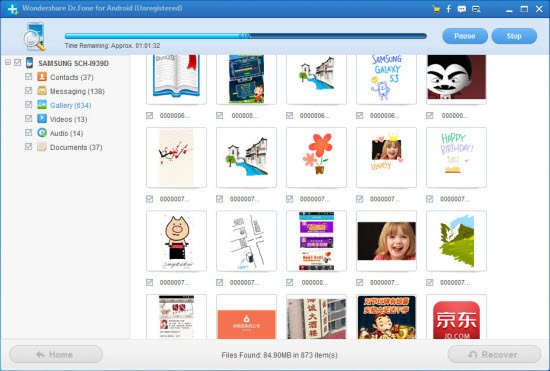Uncheck the plum blossom image checkbox

pos(149,199)
